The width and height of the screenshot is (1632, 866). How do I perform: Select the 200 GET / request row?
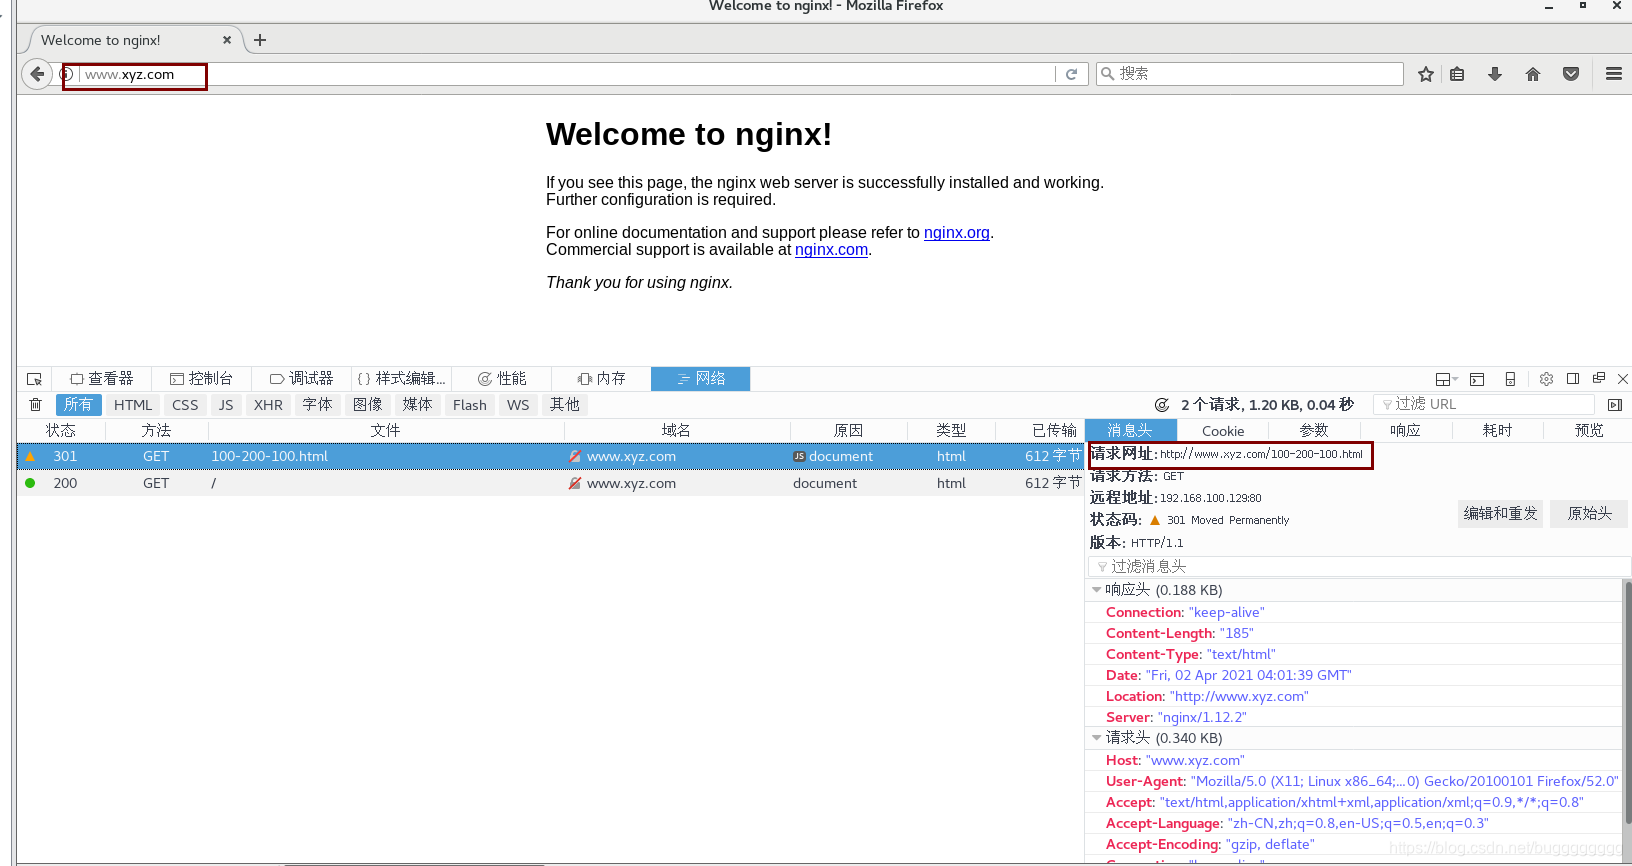coord(550,483)
